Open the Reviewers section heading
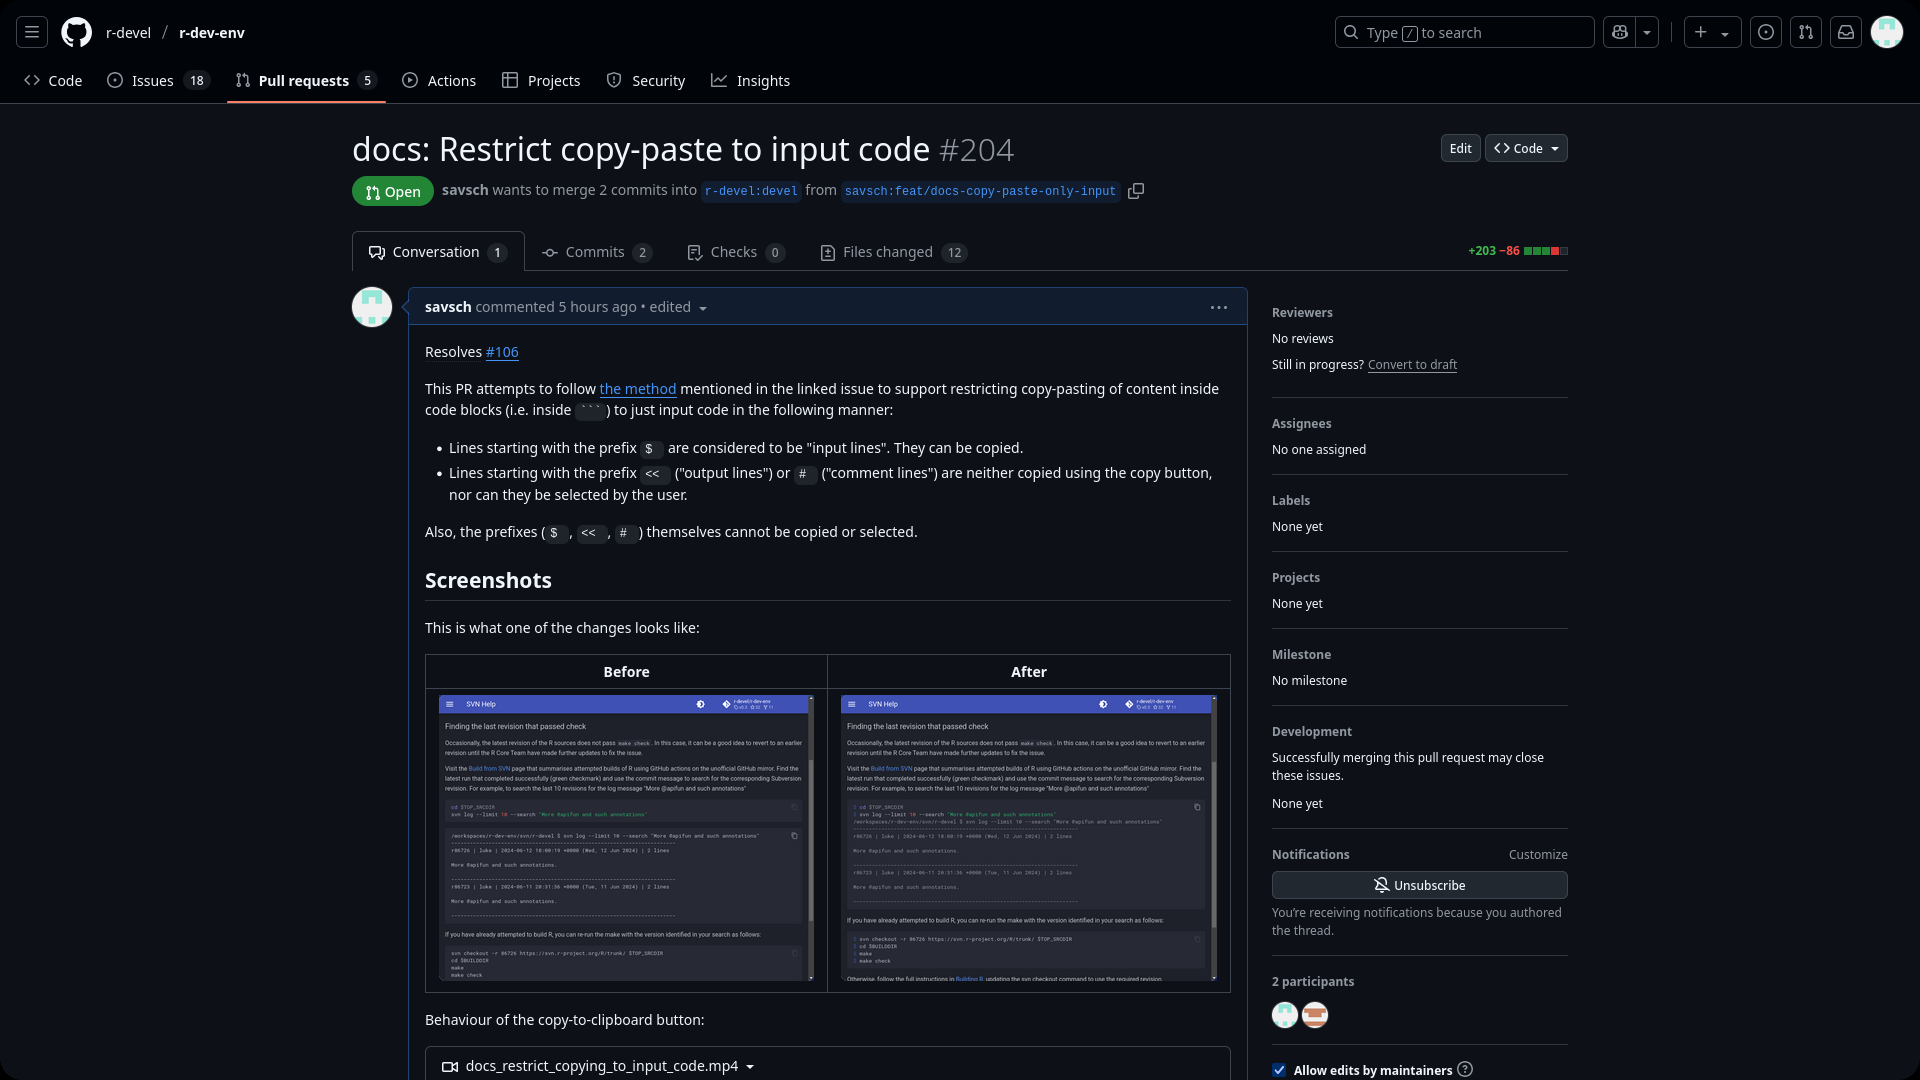Image resolution: width=1920 pixels, height=1080 pixels. pos(1302,313)
